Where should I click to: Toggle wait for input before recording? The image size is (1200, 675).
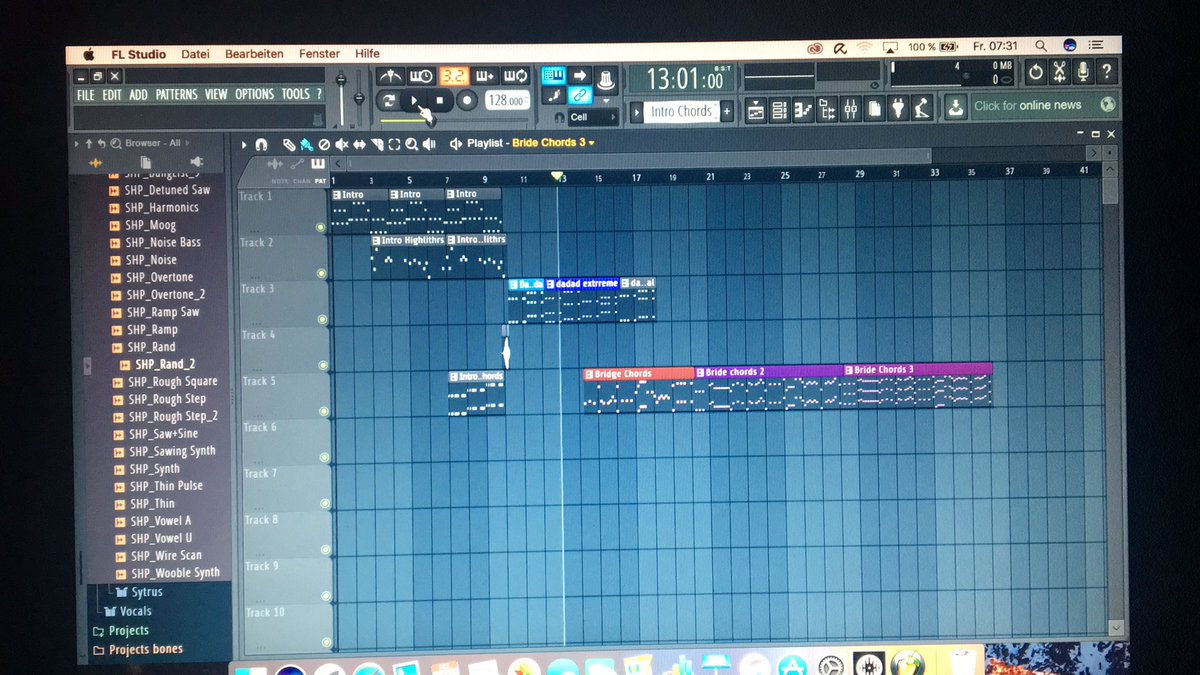tap(421, 76)
